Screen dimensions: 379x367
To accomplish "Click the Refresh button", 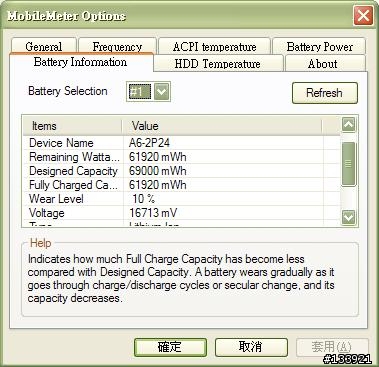I will [x=325, y=93].
